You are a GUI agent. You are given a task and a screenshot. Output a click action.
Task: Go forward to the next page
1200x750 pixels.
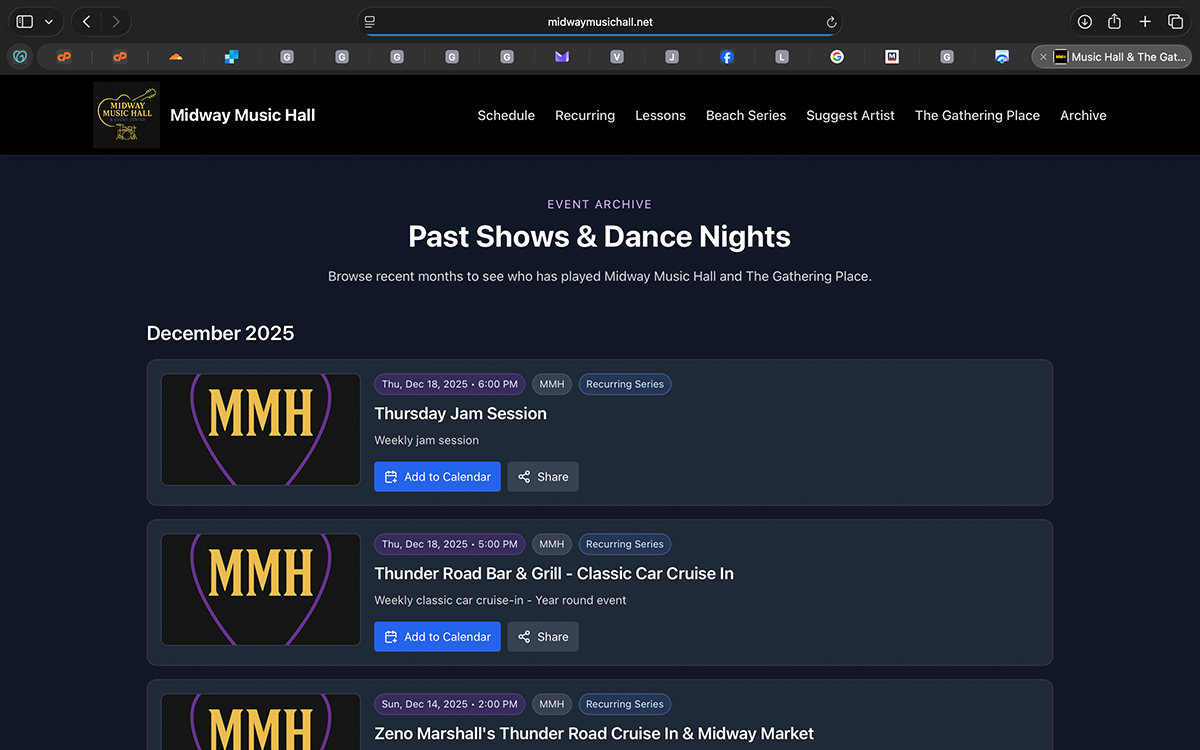[116, 21]
